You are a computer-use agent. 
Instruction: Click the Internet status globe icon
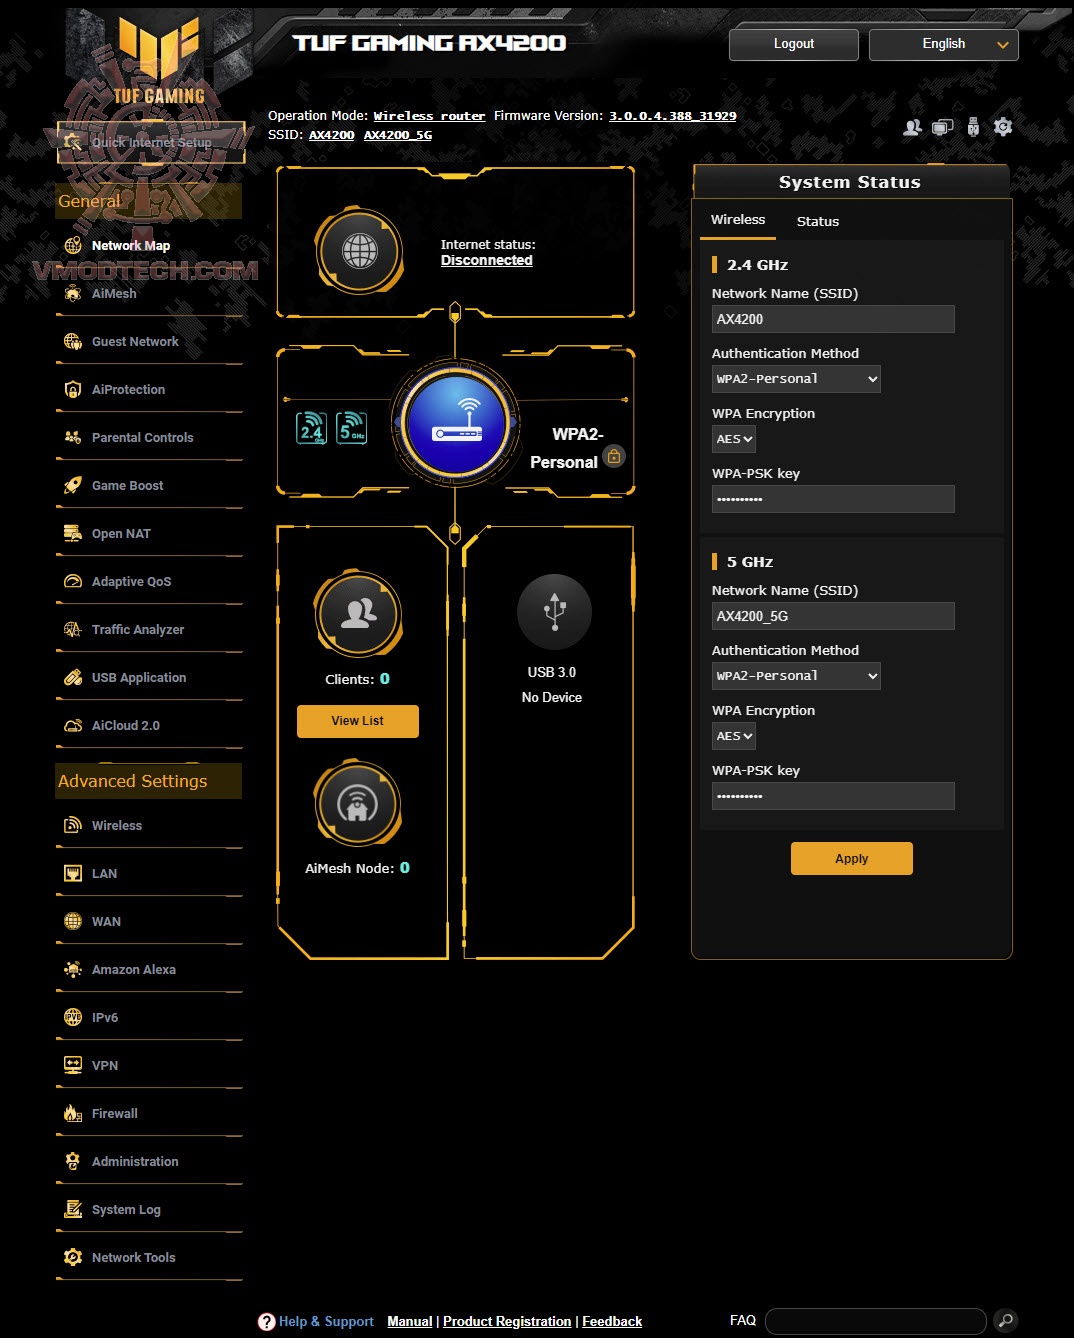point(359,251)
